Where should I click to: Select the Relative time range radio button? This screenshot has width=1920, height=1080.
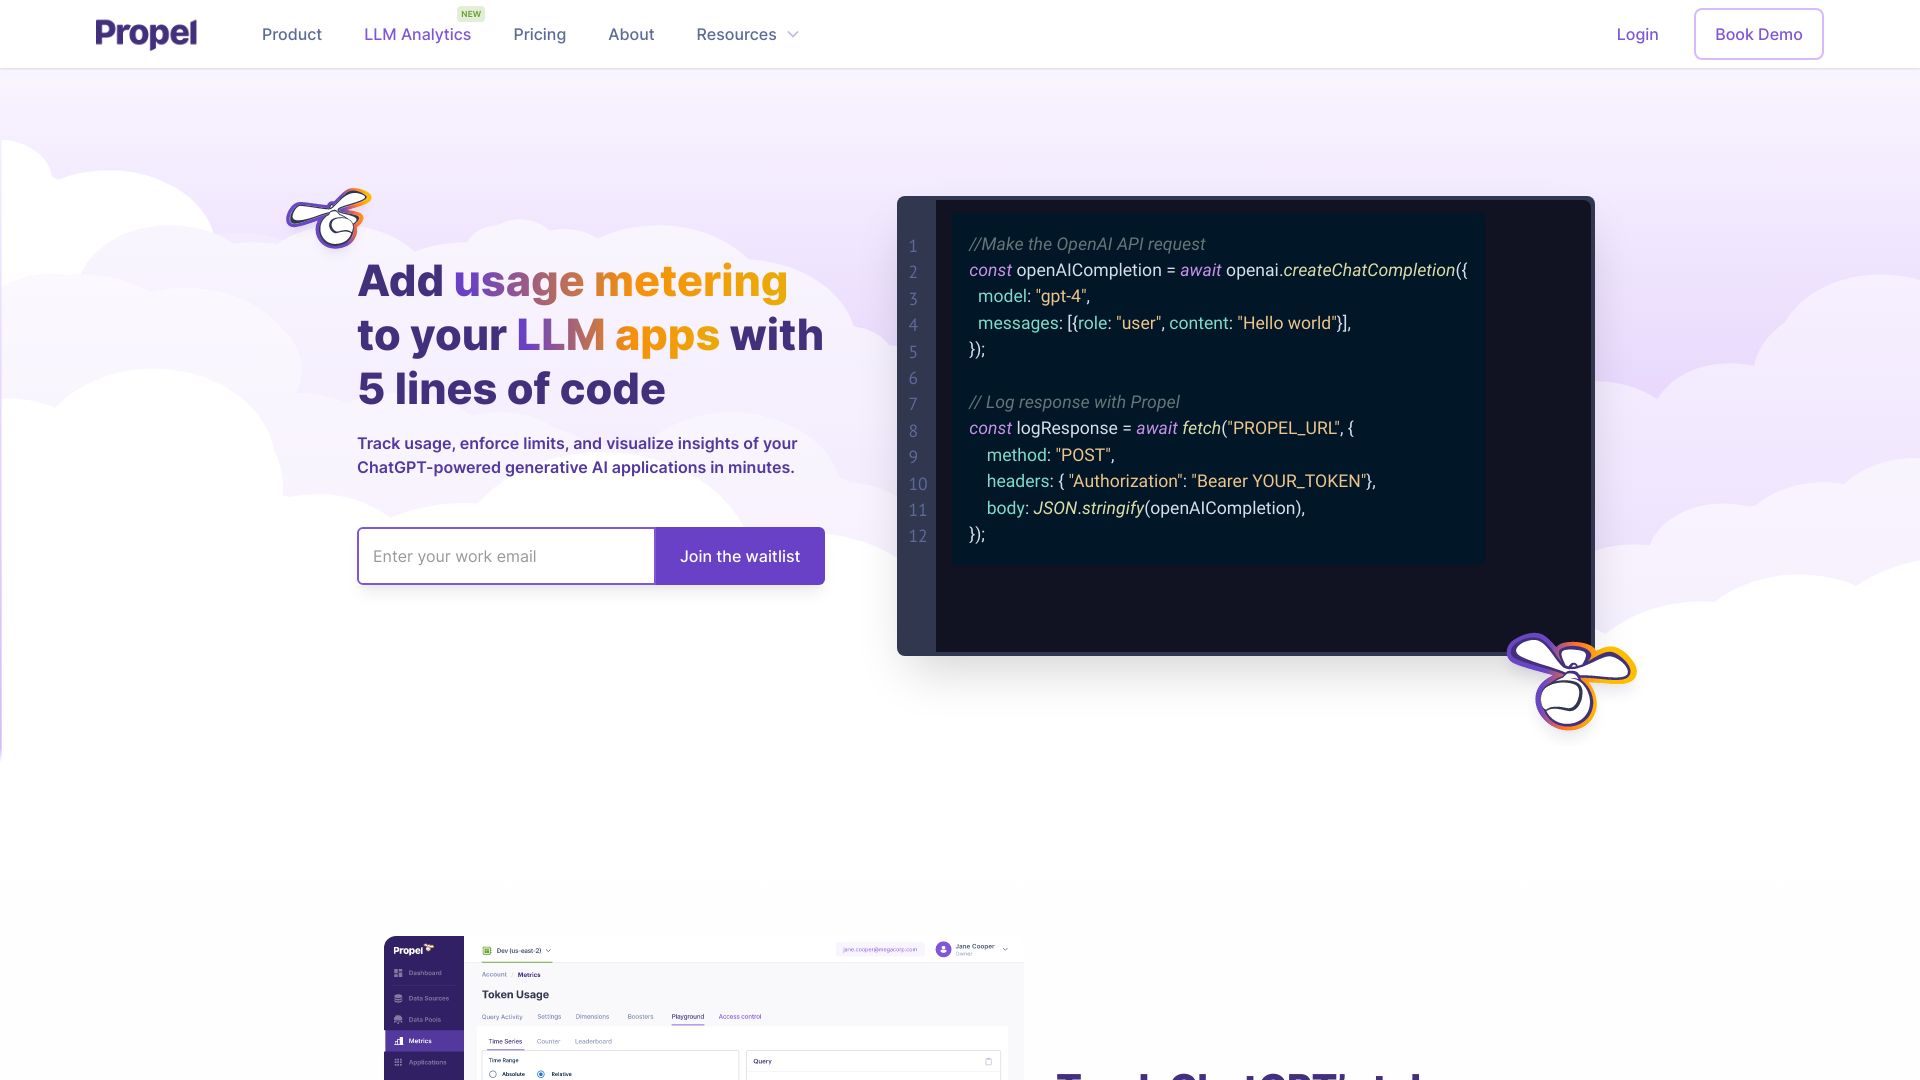[541, 1074]
